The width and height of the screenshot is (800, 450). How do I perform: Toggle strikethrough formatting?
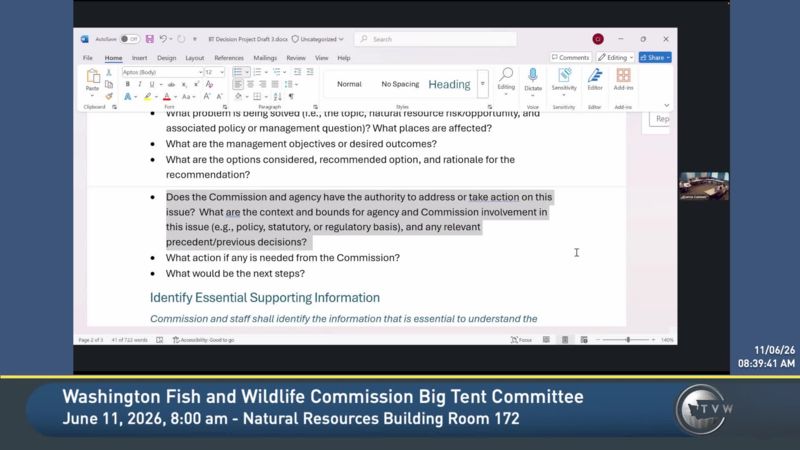(171, 84)
